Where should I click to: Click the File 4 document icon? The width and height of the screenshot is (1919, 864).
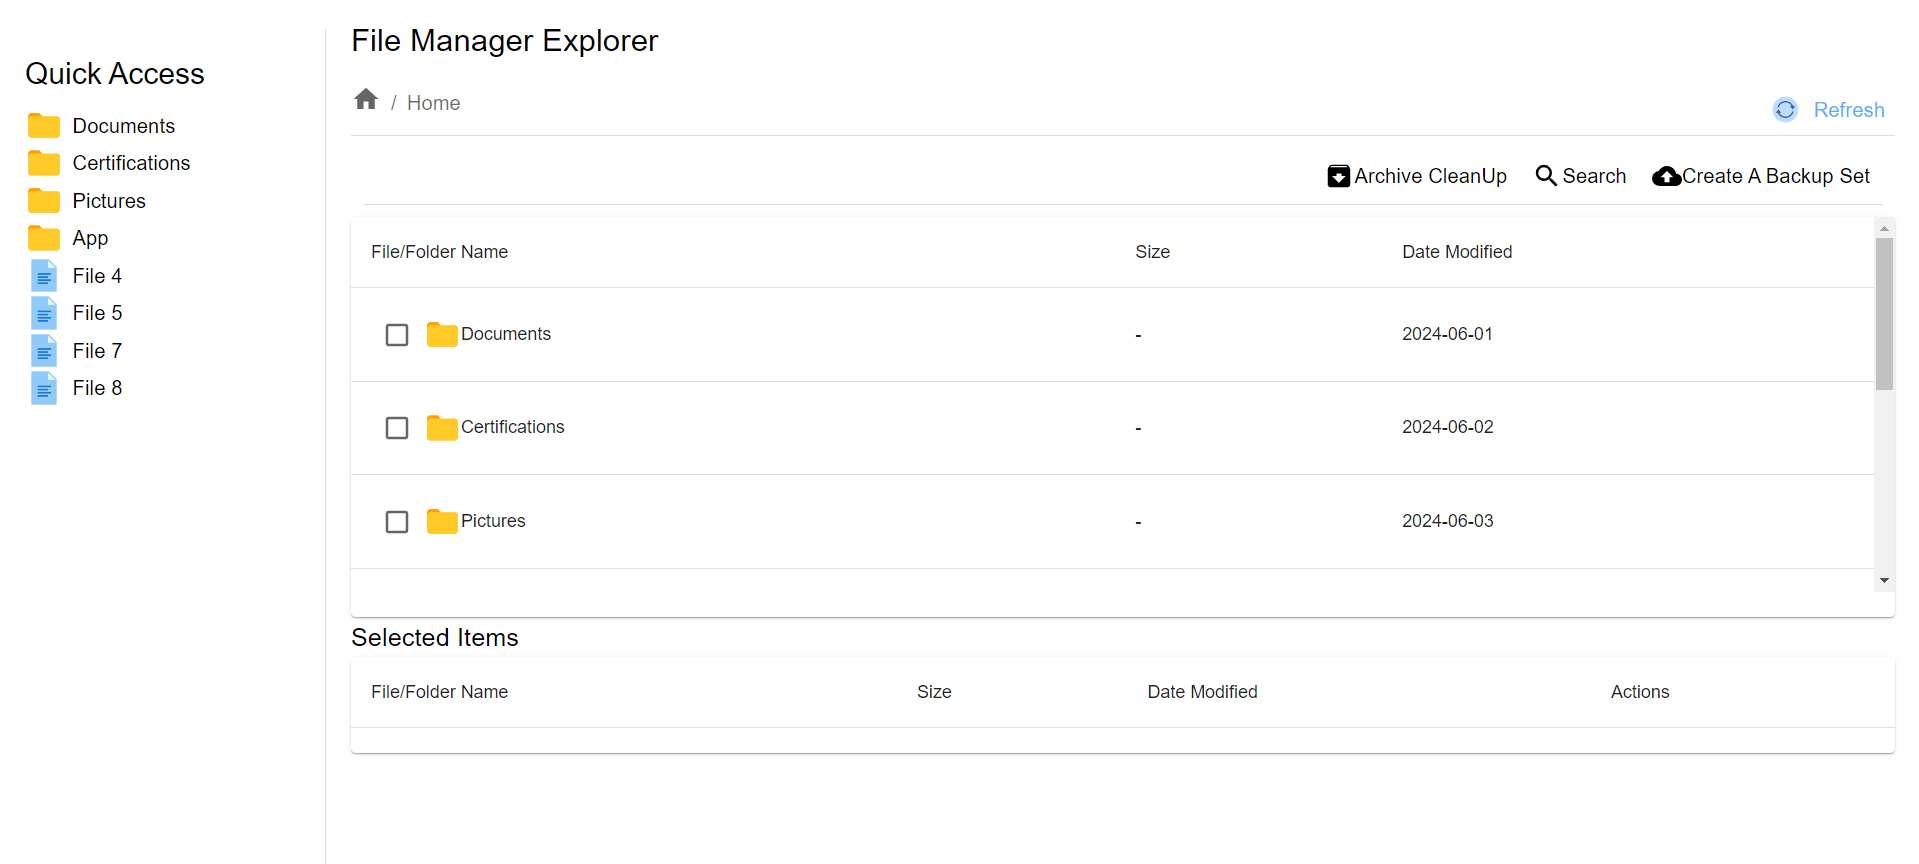tap(44, 275)
